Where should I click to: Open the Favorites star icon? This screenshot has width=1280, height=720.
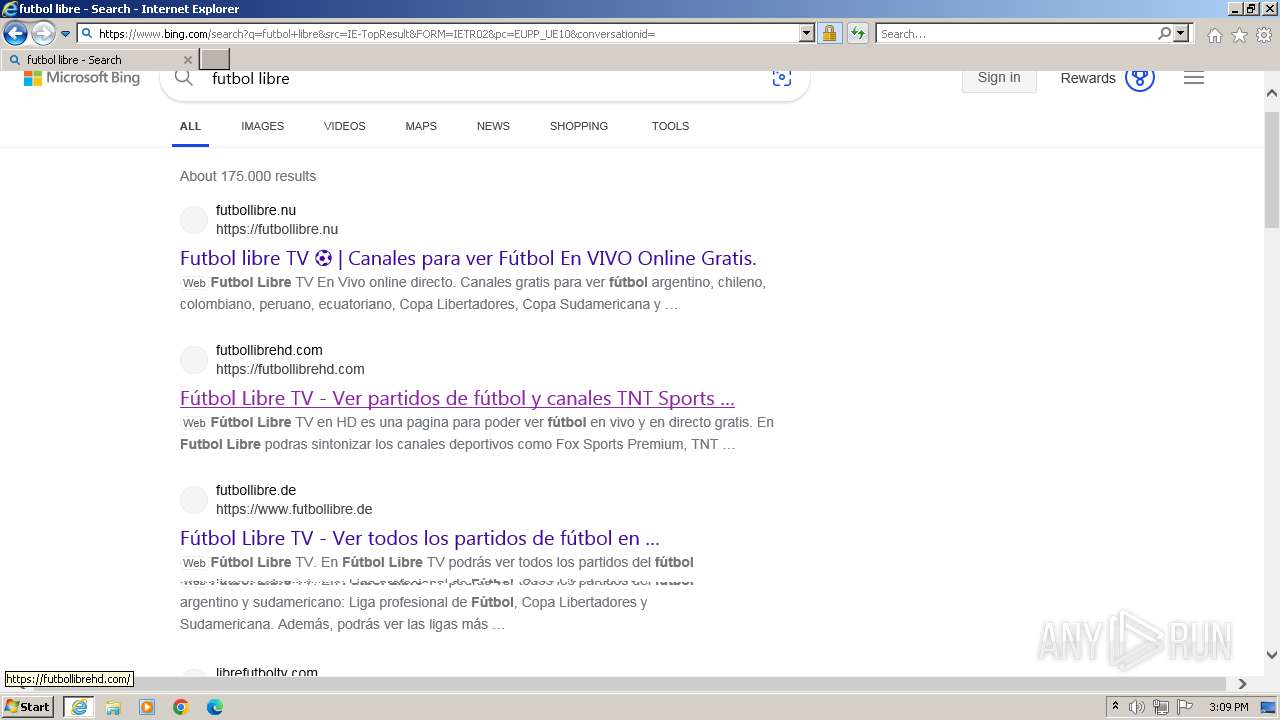click(1239, 35)
